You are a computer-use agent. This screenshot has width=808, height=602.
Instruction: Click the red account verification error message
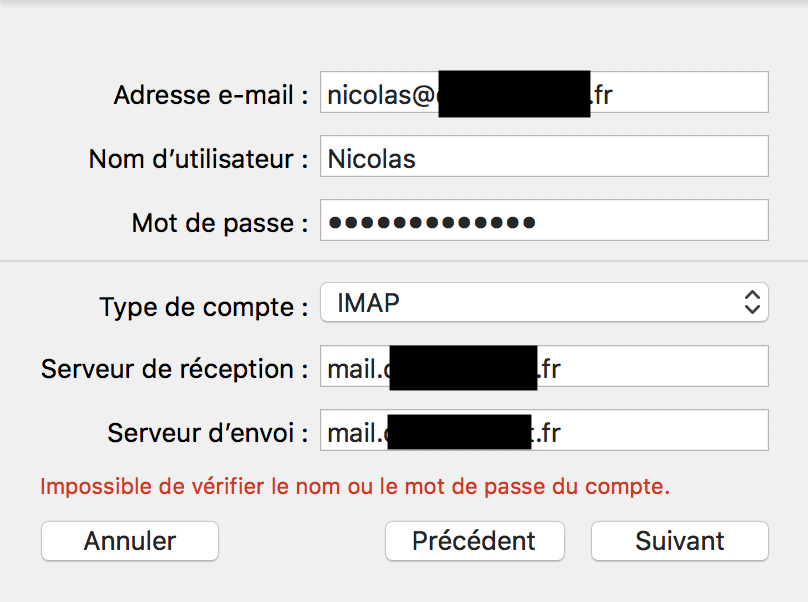point(355,487)
